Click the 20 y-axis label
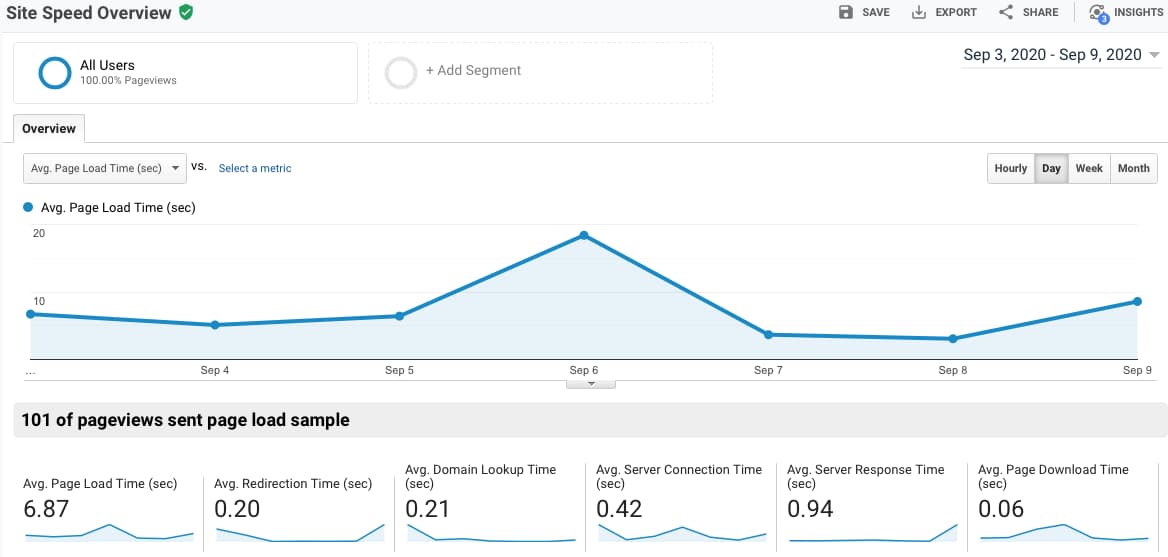This screenshot has width=1168, height=557. [39, 233]
